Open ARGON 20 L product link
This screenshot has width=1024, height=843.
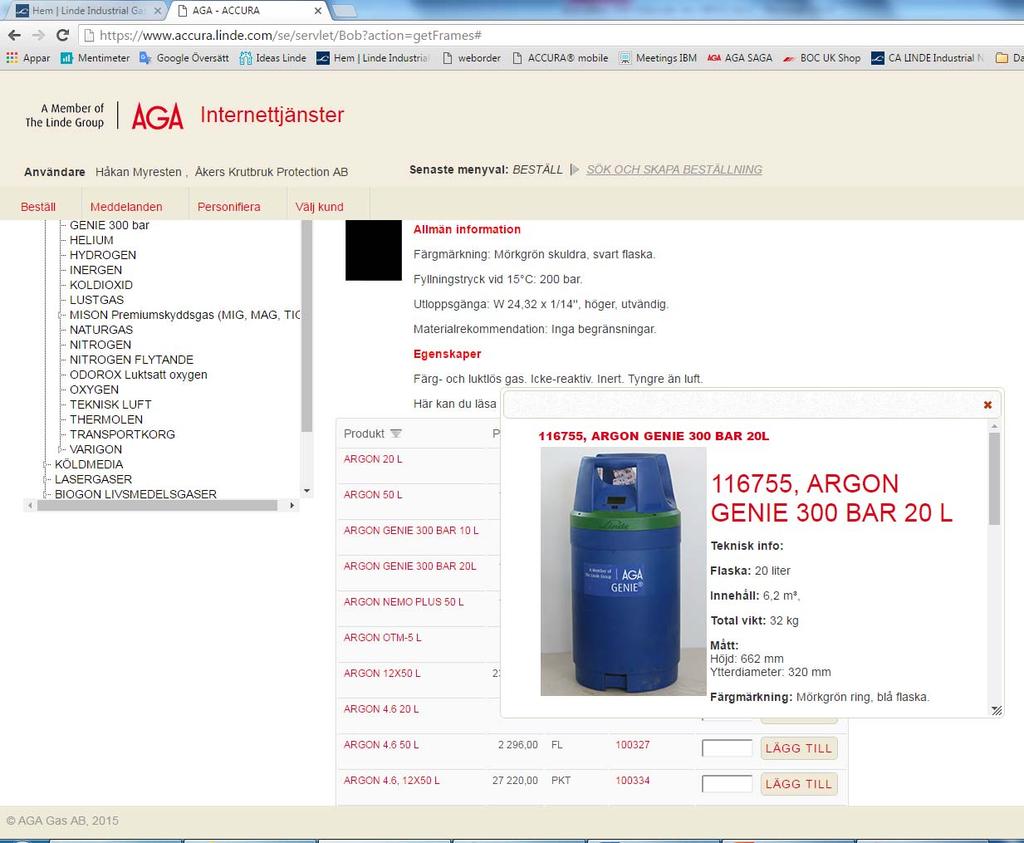(373, 460)
